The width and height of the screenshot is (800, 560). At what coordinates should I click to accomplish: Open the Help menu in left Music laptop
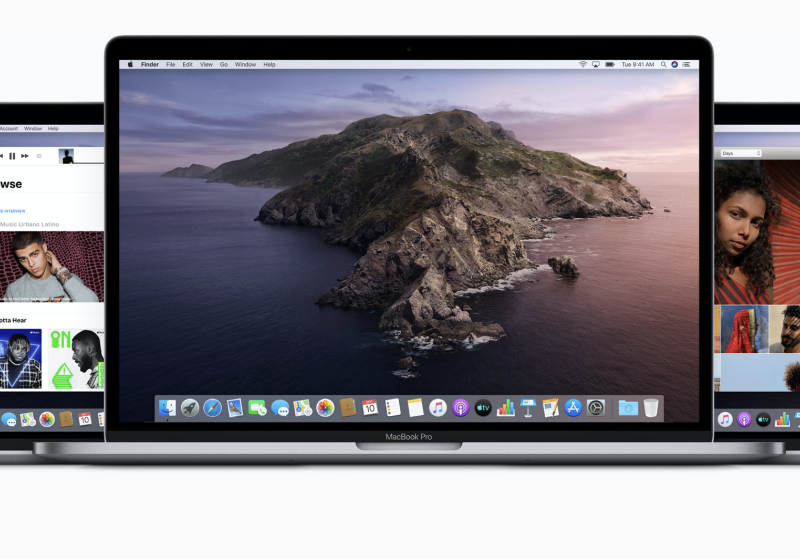(x=53, y=129)
